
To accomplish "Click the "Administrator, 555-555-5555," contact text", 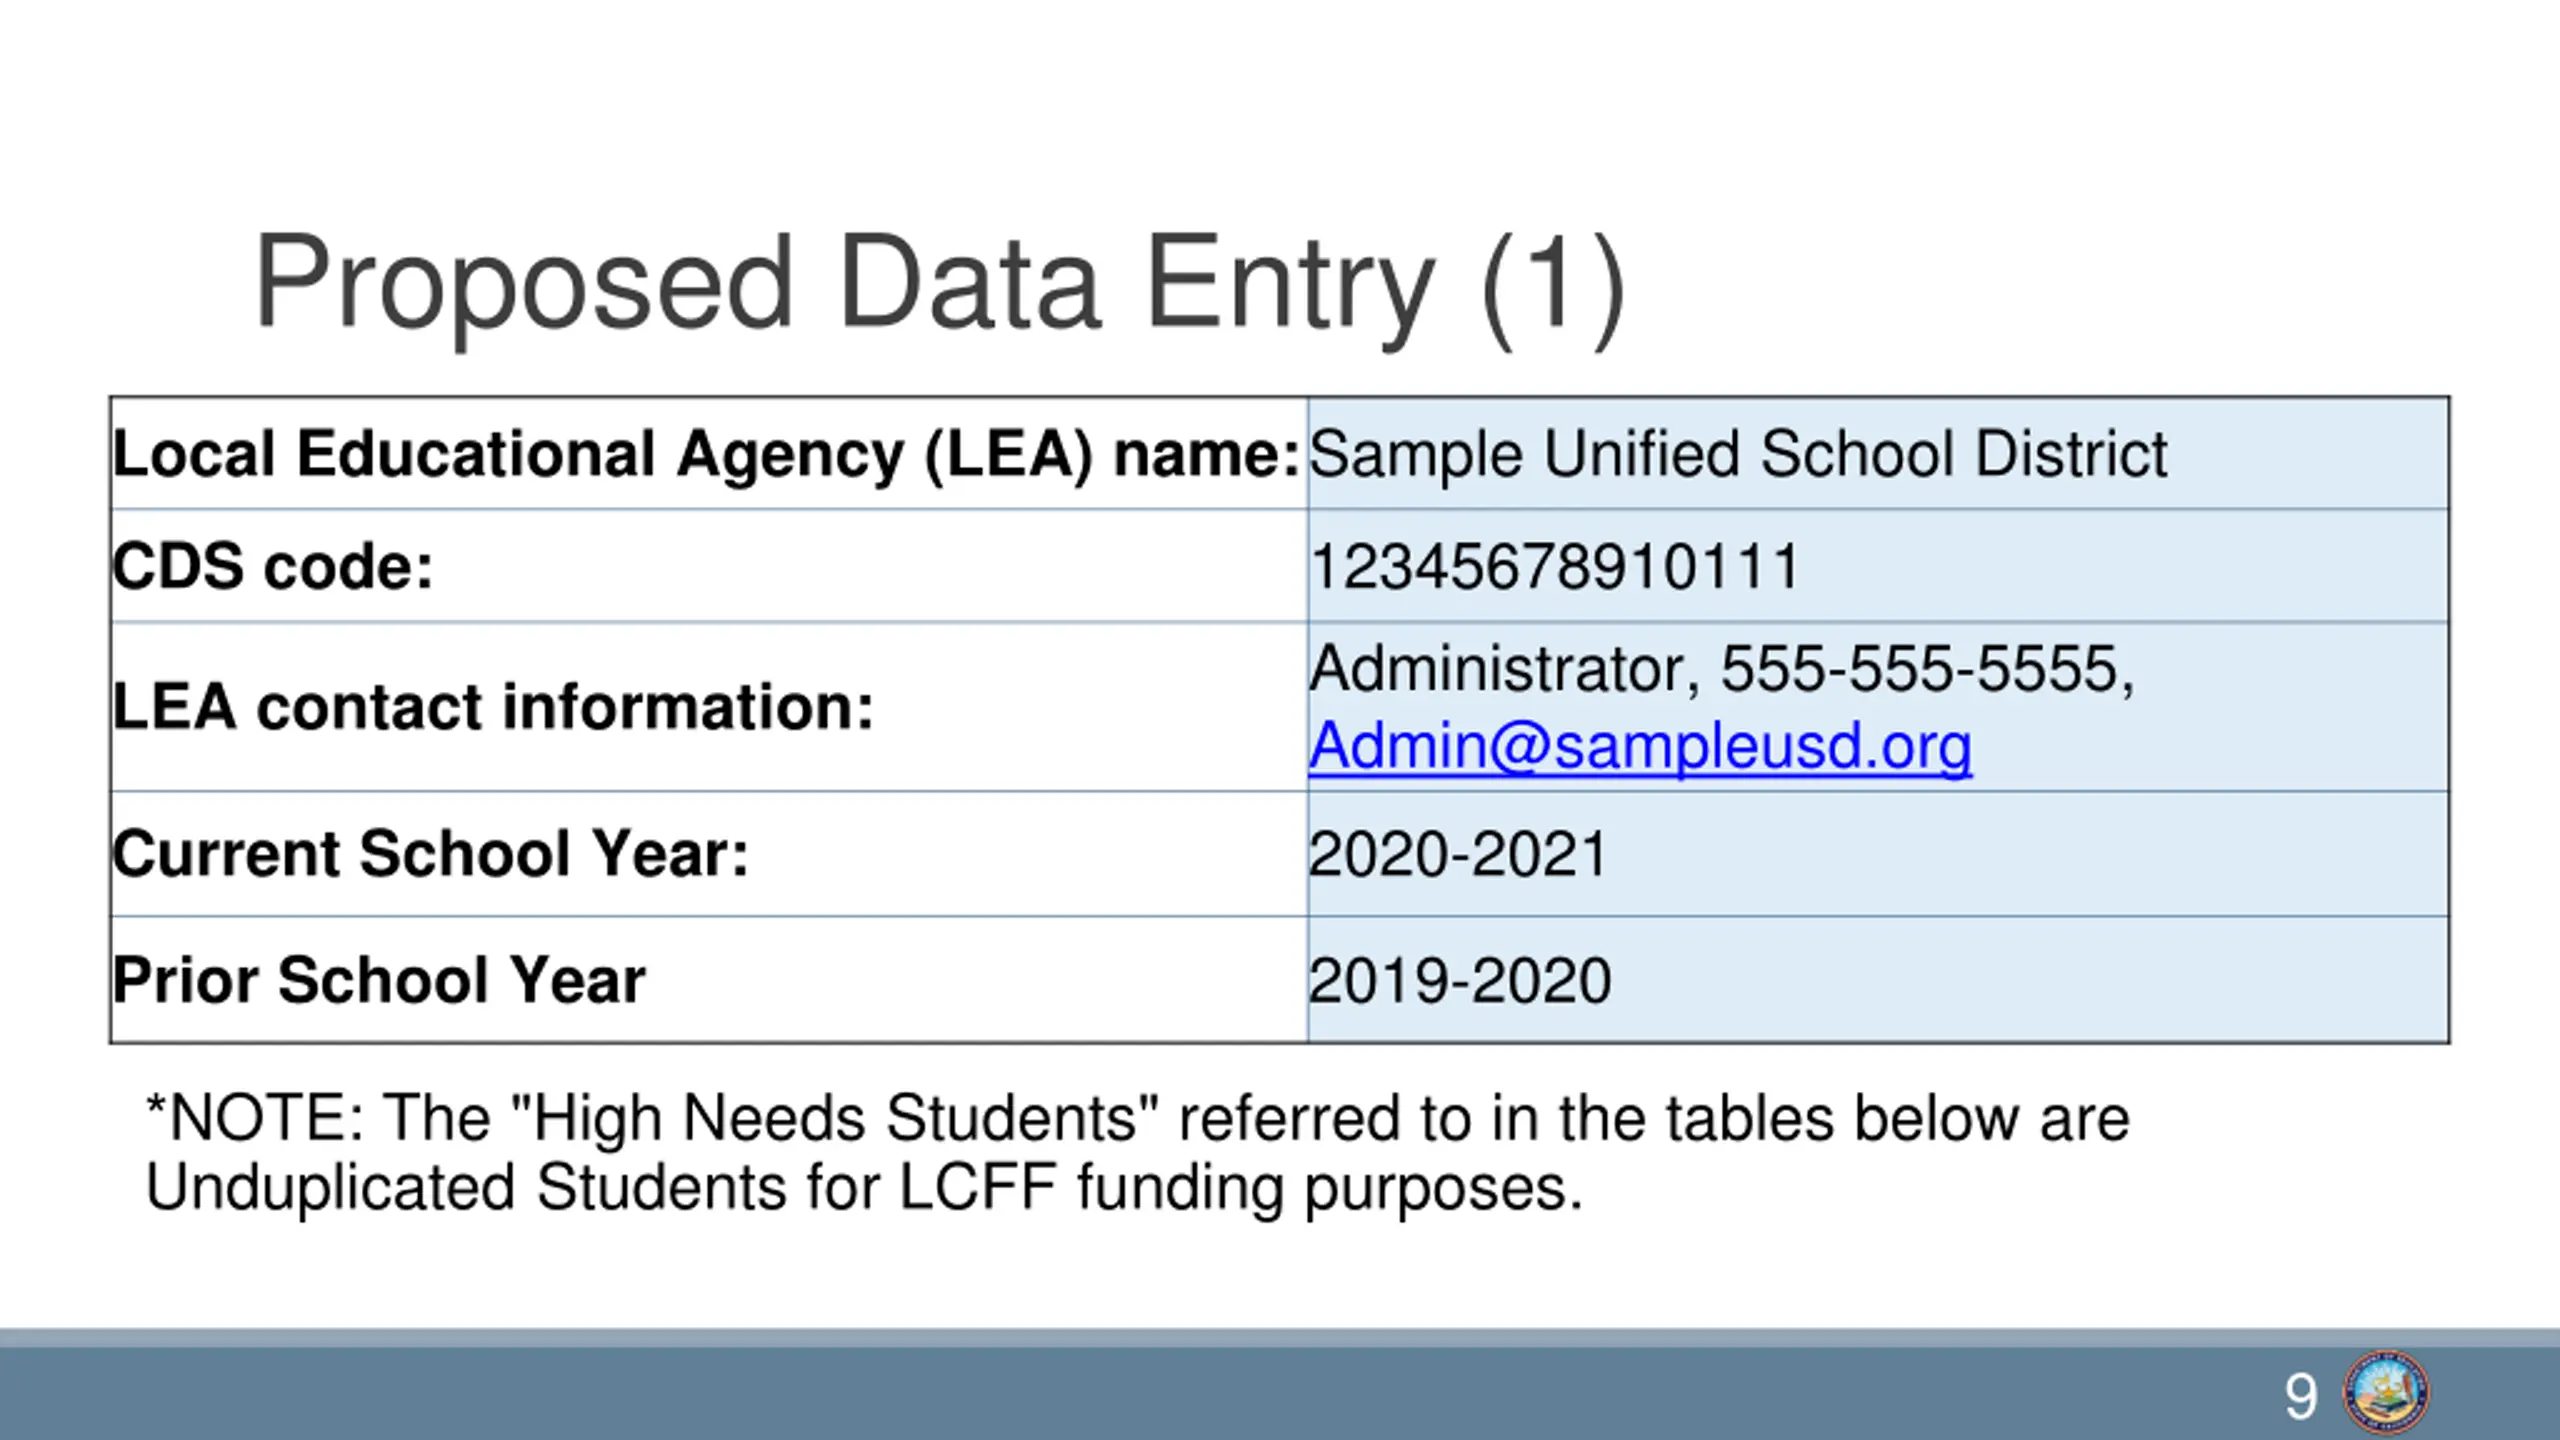I will (x=1722, y=668).
